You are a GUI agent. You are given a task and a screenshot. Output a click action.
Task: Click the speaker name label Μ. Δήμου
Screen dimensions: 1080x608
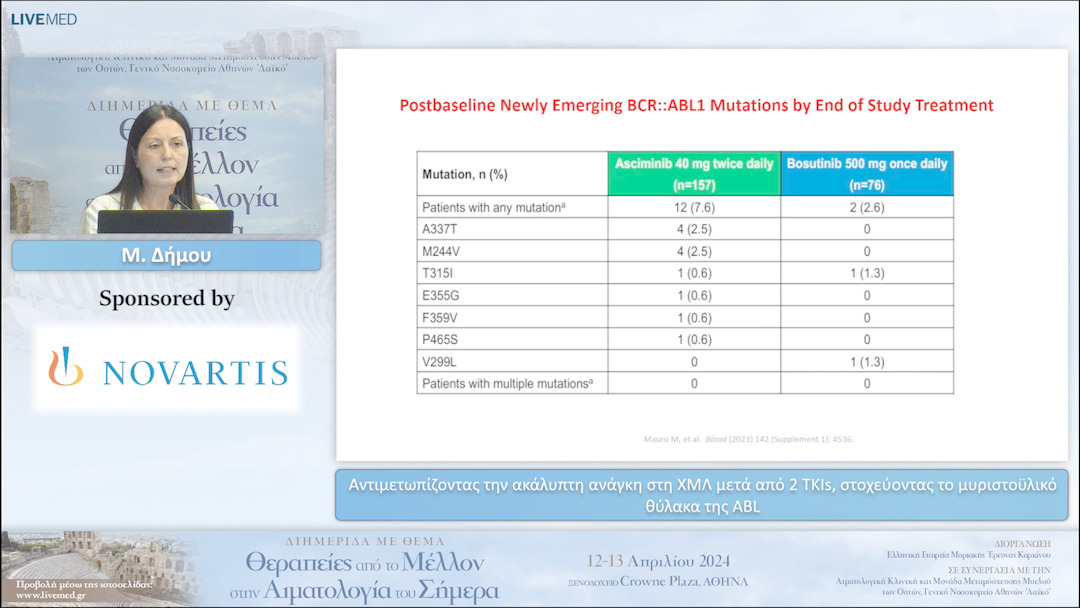[166, 256]
